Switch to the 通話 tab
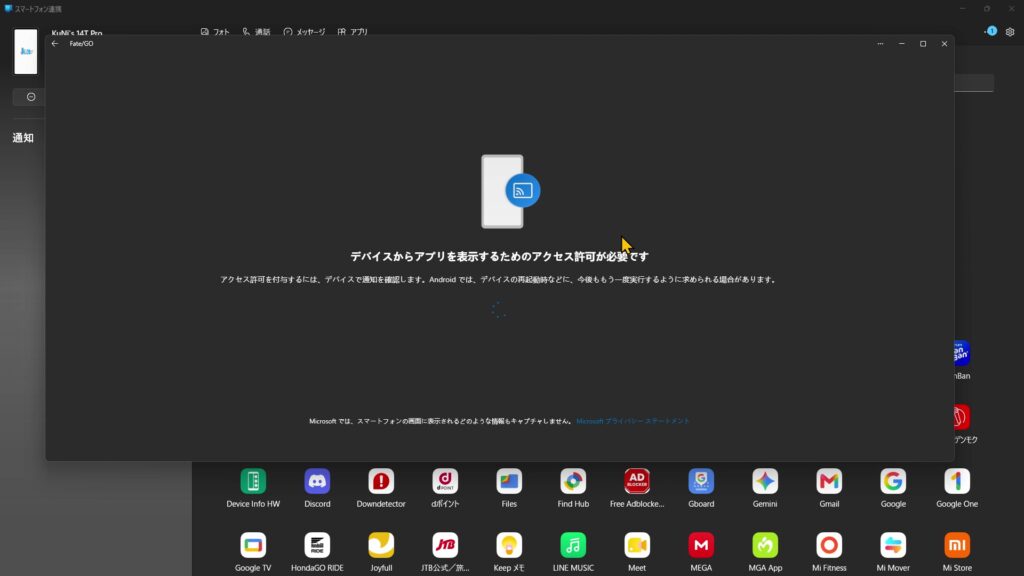Screen dimensions: 1024x576 (256, 31)
